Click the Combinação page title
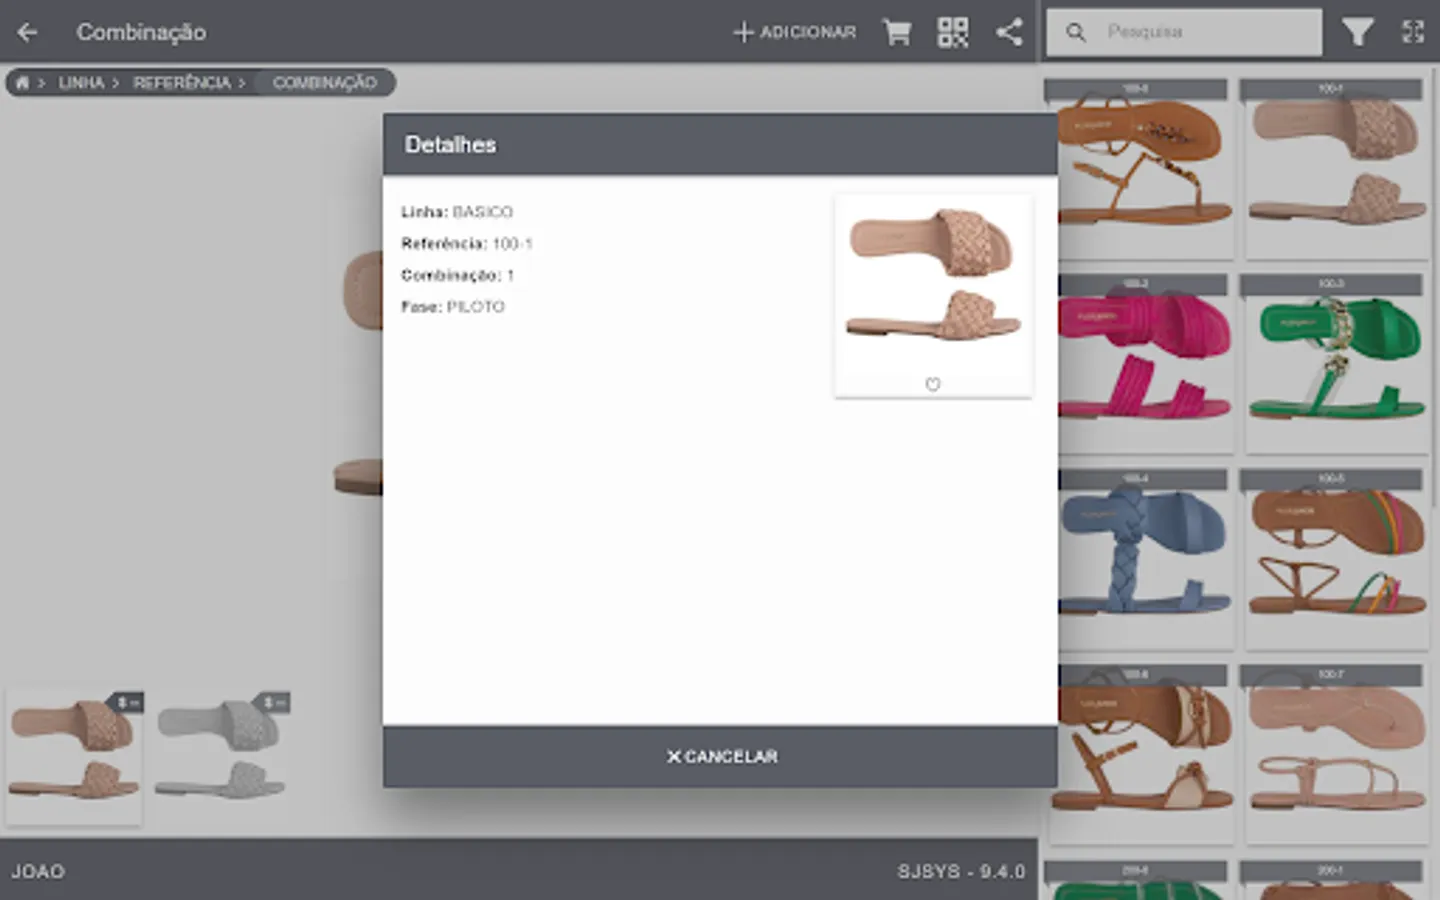 pyautogui.click(x=141, y=32)
